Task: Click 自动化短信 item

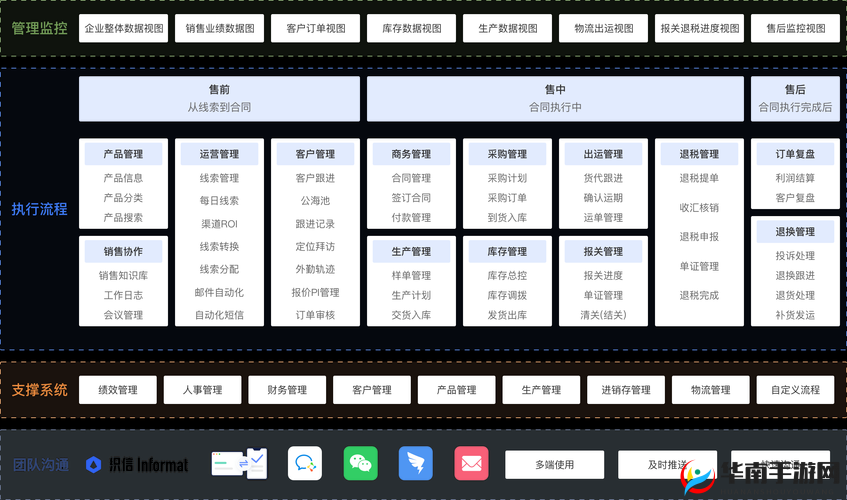Action: pos(219,315)
